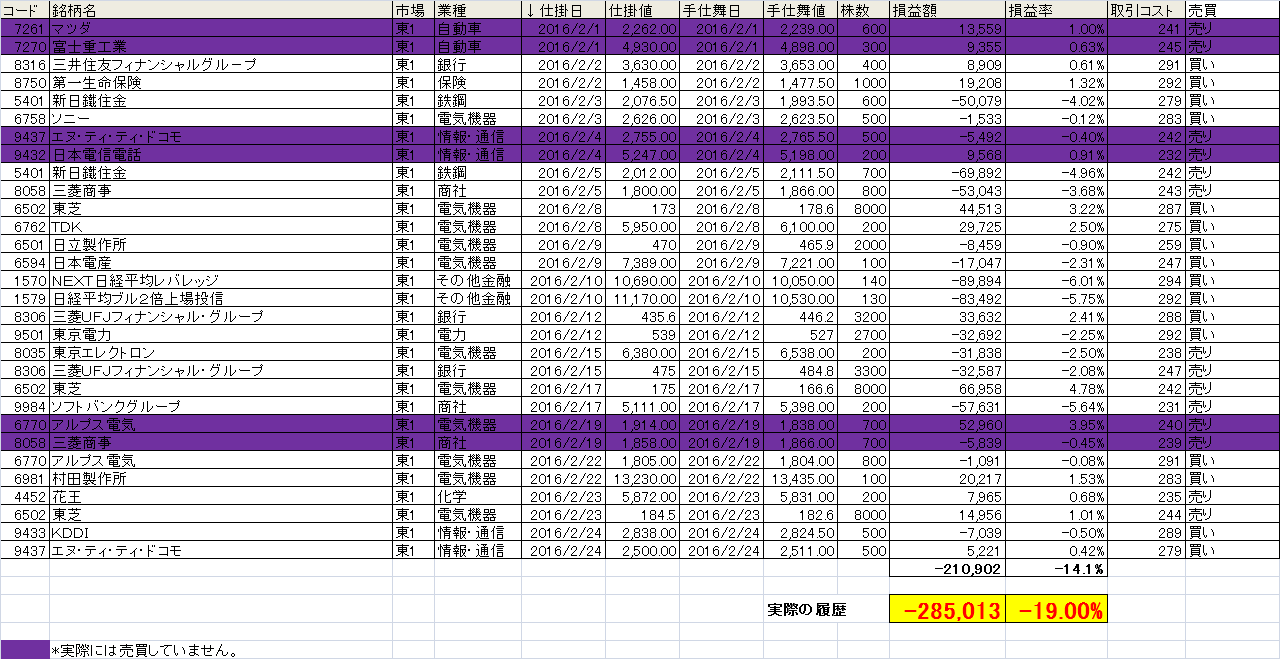Click the 三井住友フィナンシャルグループ cell
Screen dimensions: 1280x659
coord(221,64)
